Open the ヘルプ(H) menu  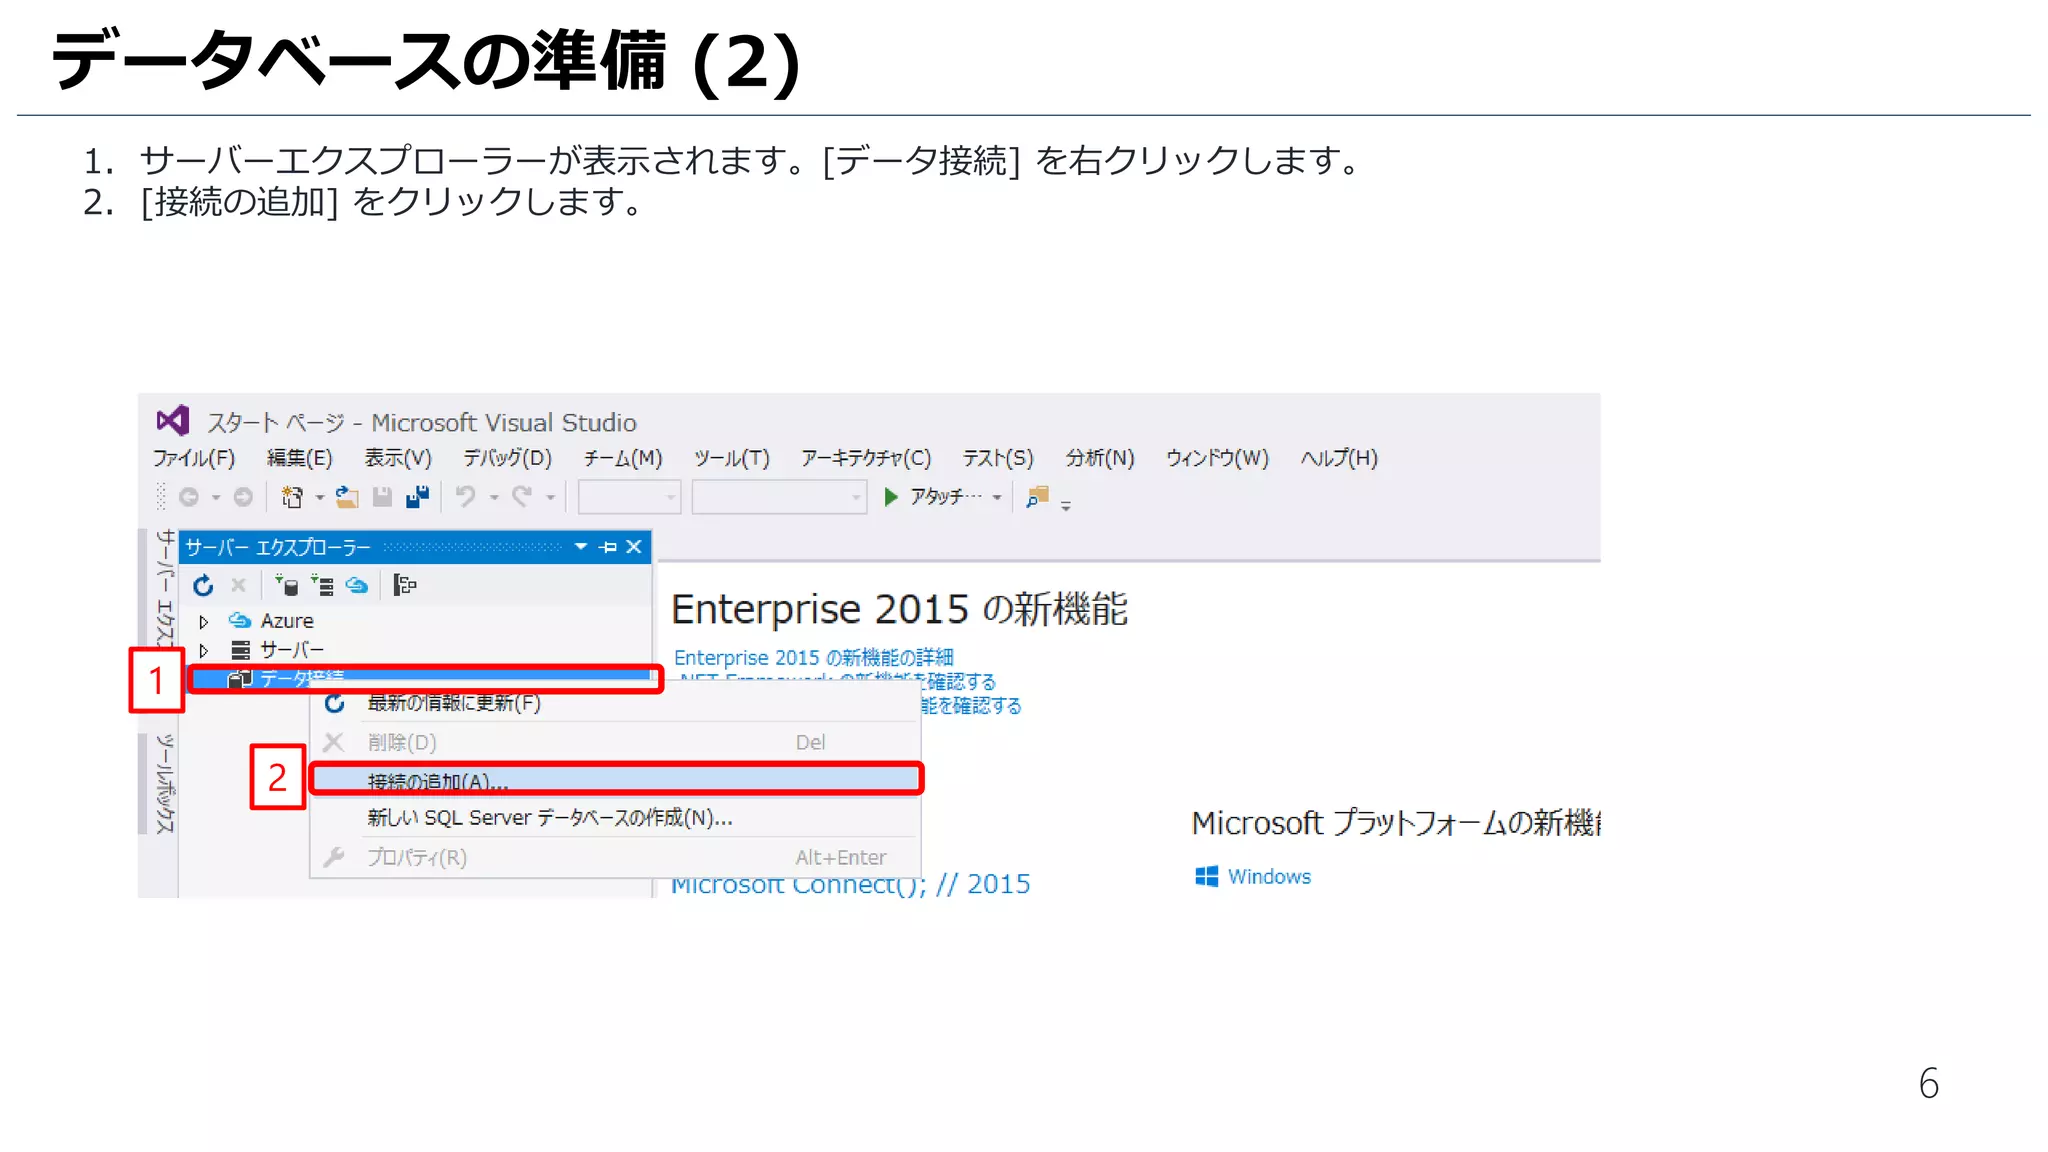pyautogui.click(x=1339, y=458)
